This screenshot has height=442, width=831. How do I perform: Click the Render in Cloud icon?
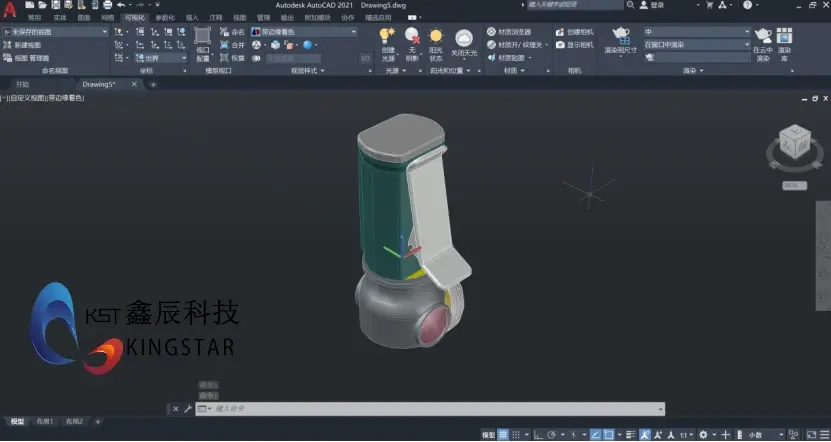(763, 36)
